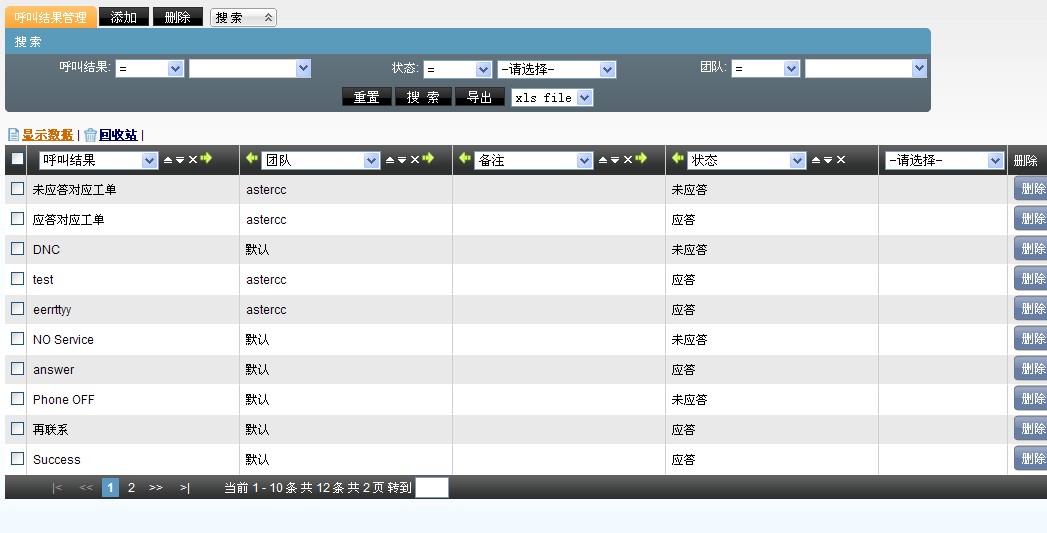Expand the 状态 -请选择- filter dropdown
The height and width of the screenshot is (533, 1047).
pyautogui.click(x=556, y=69)
